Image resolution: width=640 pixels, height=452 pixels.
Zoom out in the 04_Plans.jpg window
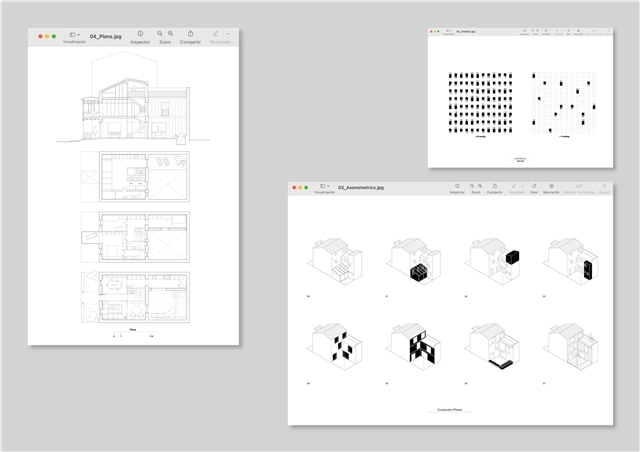(160, 34)
